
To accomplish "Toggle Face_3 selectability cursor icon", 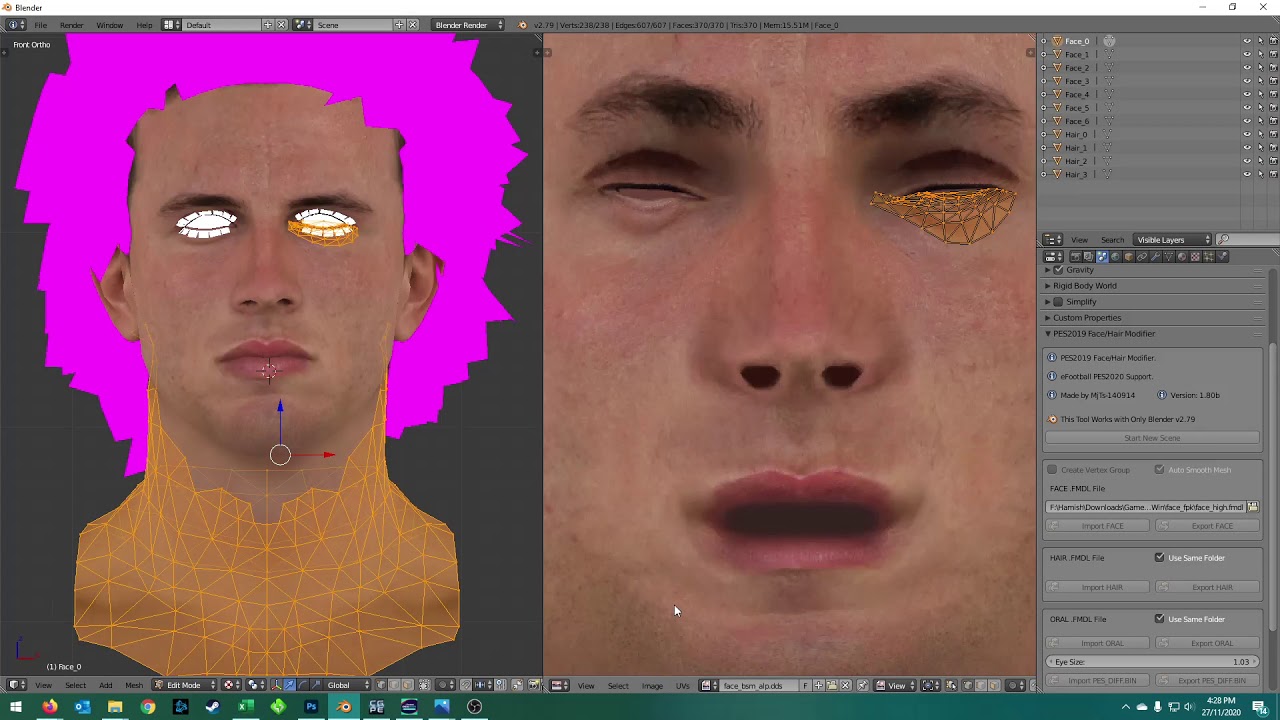I will click(x=1260, y=81).
